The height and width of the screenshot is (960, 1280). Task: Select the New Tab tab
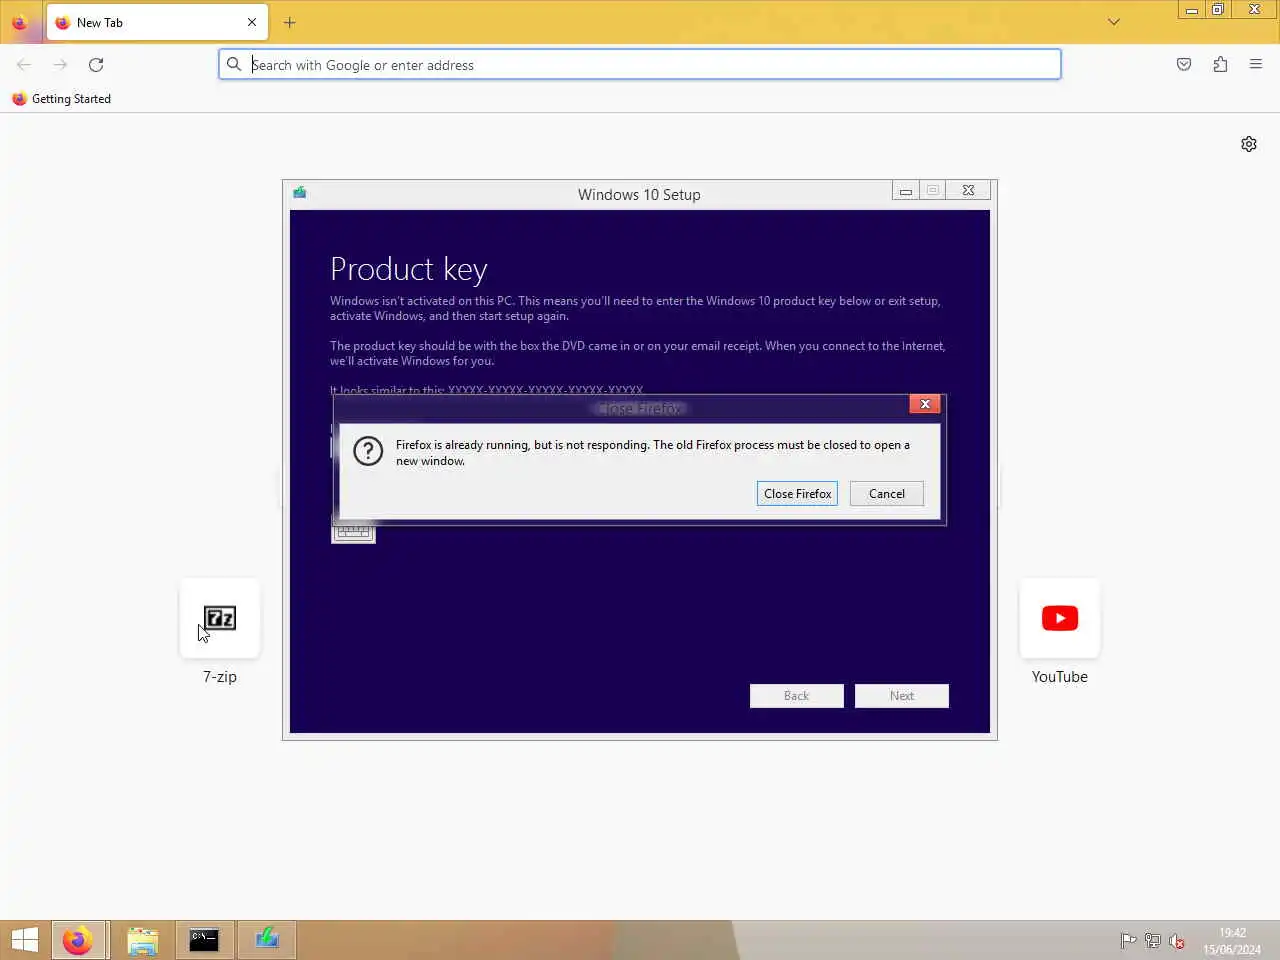(158, 22)
